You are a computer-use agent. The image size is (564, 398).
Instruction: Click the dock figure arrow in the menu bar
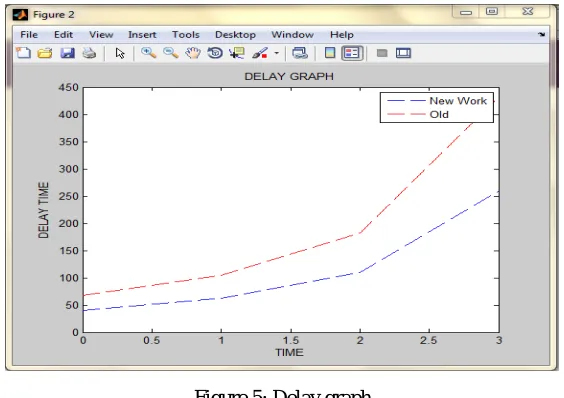point(542,35)
